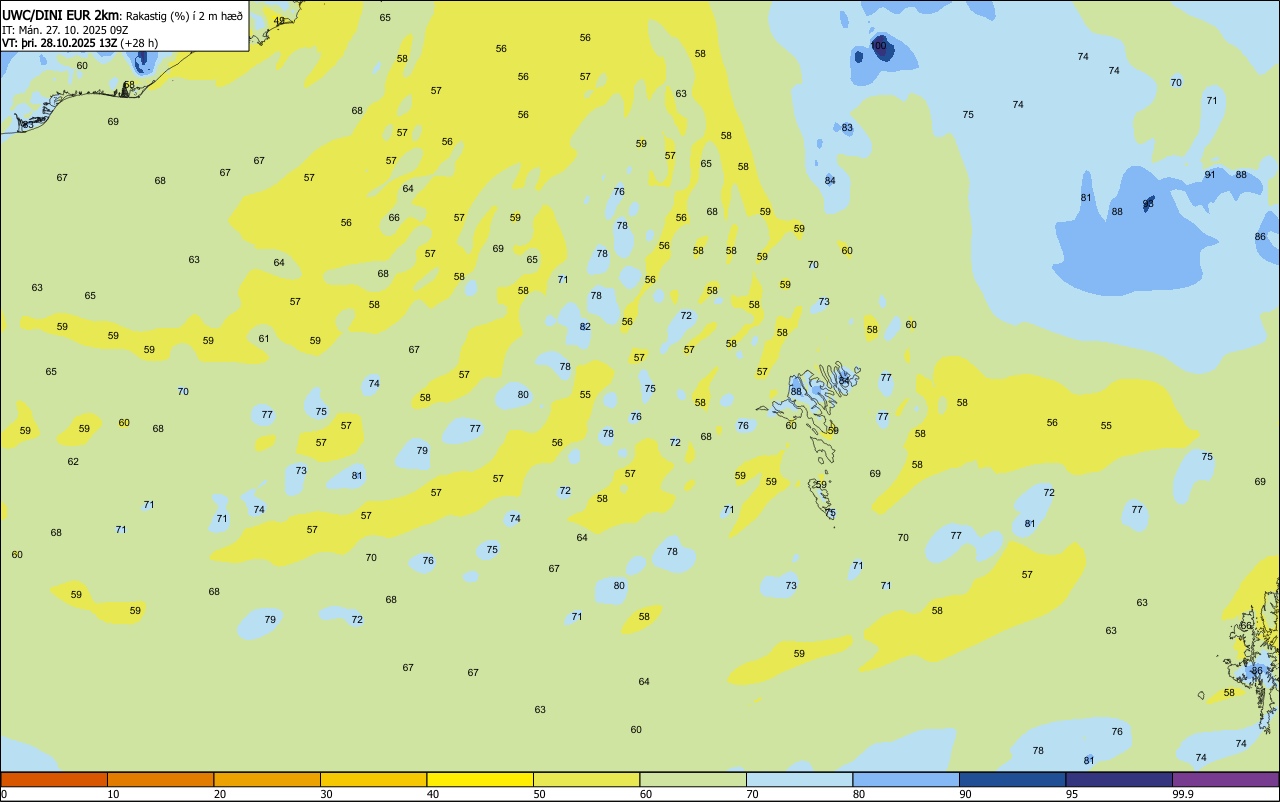Viewport: 1280px width, 802px height.
Task: Click the dark blue 90–95 legend swatch
Action: coord(1012,779)
